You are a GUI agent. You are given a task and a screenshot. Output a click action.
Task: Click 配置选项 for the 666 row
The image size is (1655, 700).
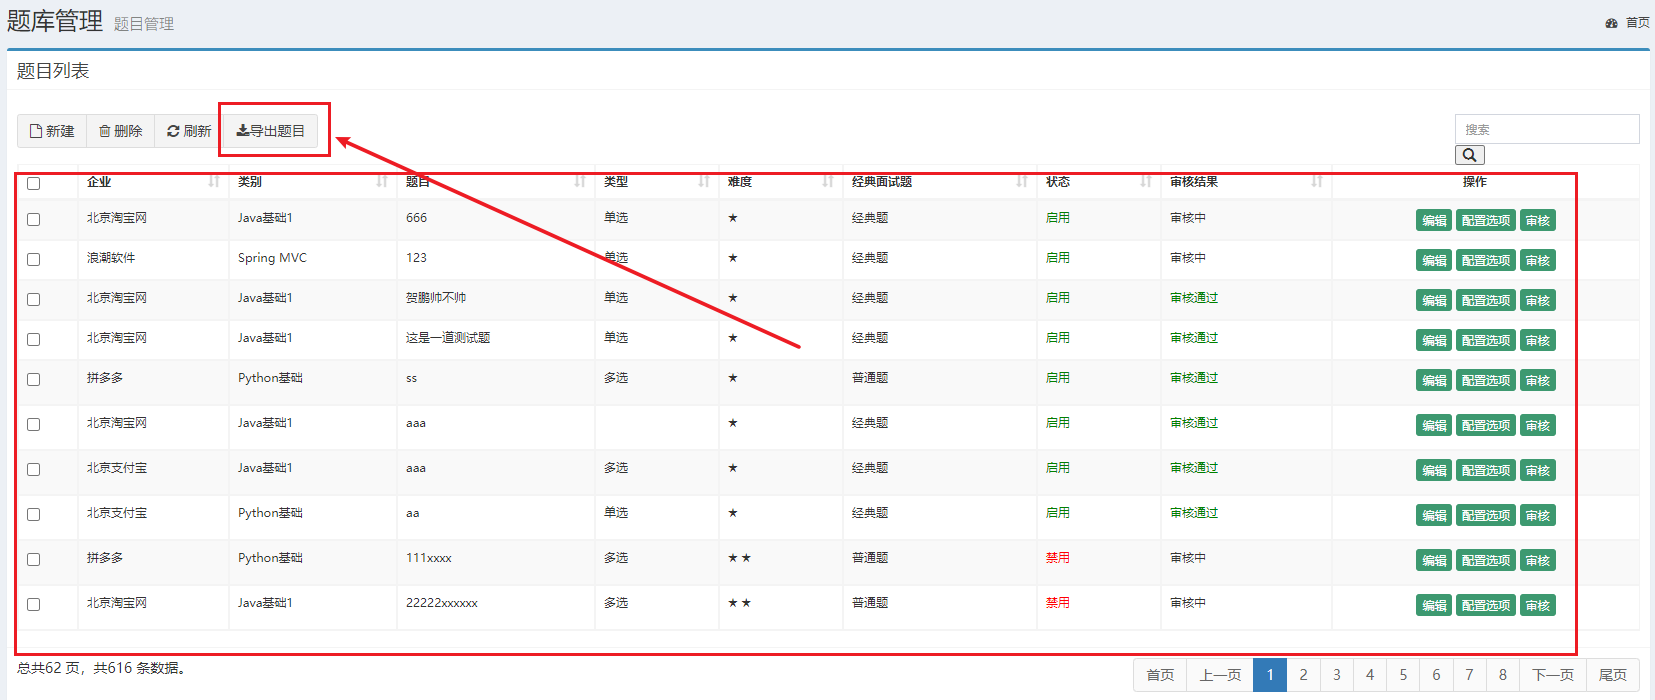pyautogui.click(x=1486, y=220)
